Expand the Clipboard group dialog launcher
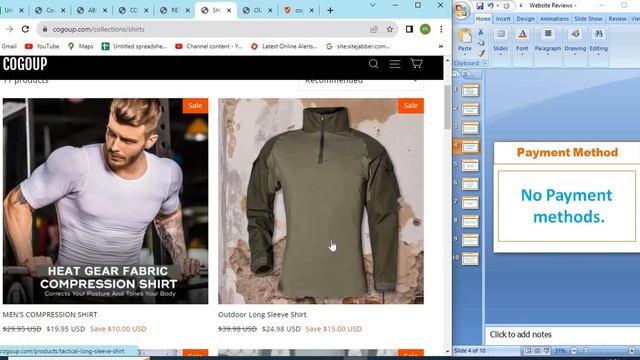 click(x=485, y=63)
